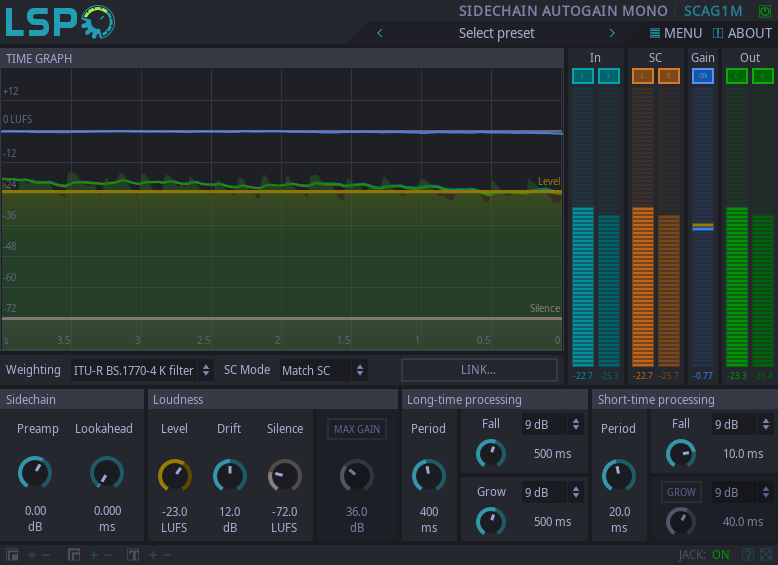Click the blue Gain meter bar
Image resolution: width=778 pixels, height=565 pixels.
[x=703, y=227]
